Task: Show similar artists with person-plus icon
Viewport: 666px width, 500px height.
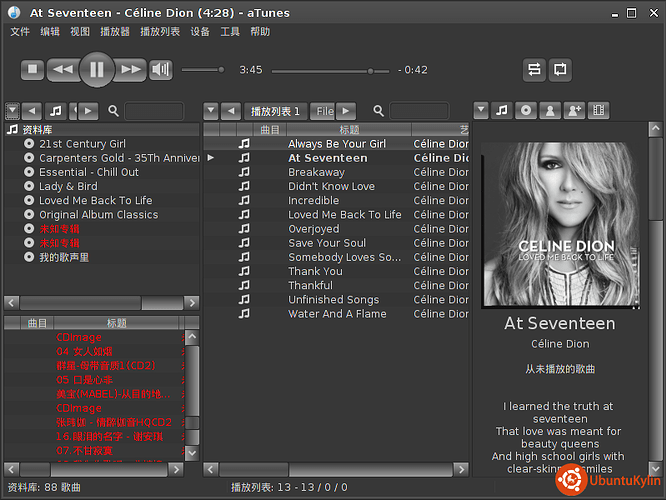Action: point(574,110)
